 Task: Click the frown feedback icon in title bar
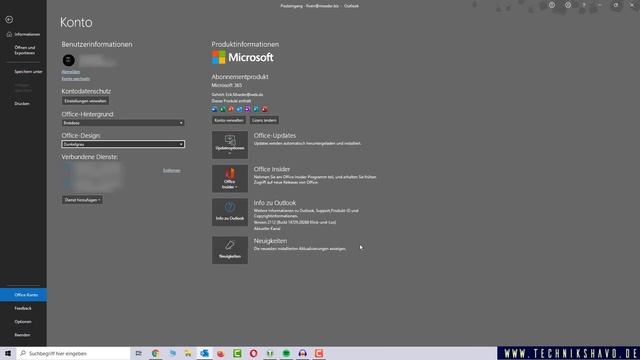coord(568,5)
